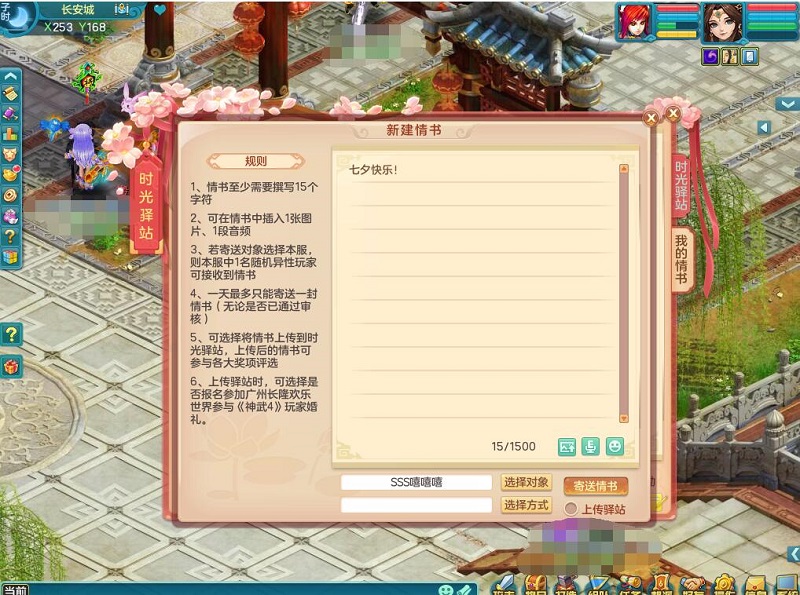
Task: Switch to the 时光驿站 tab
Action: pos(682,186)
